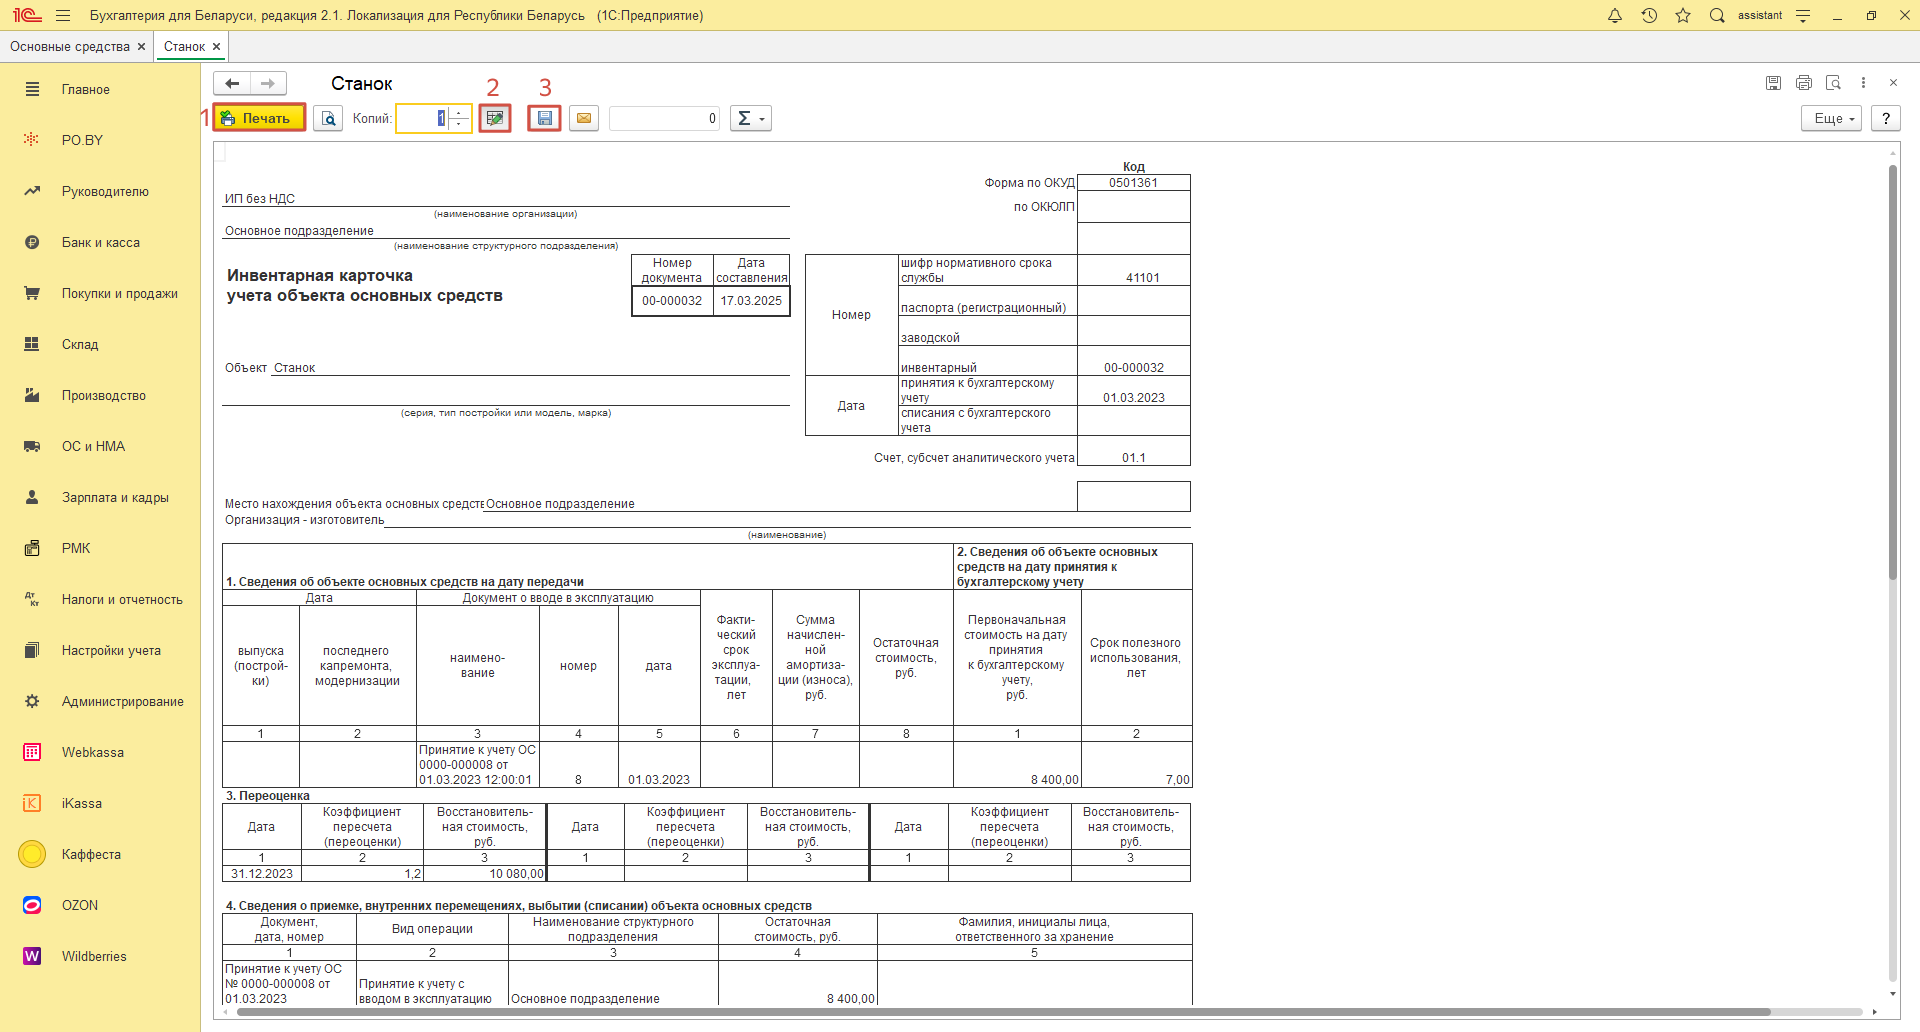
Task: Send the document by email
Action: (584, 118)
